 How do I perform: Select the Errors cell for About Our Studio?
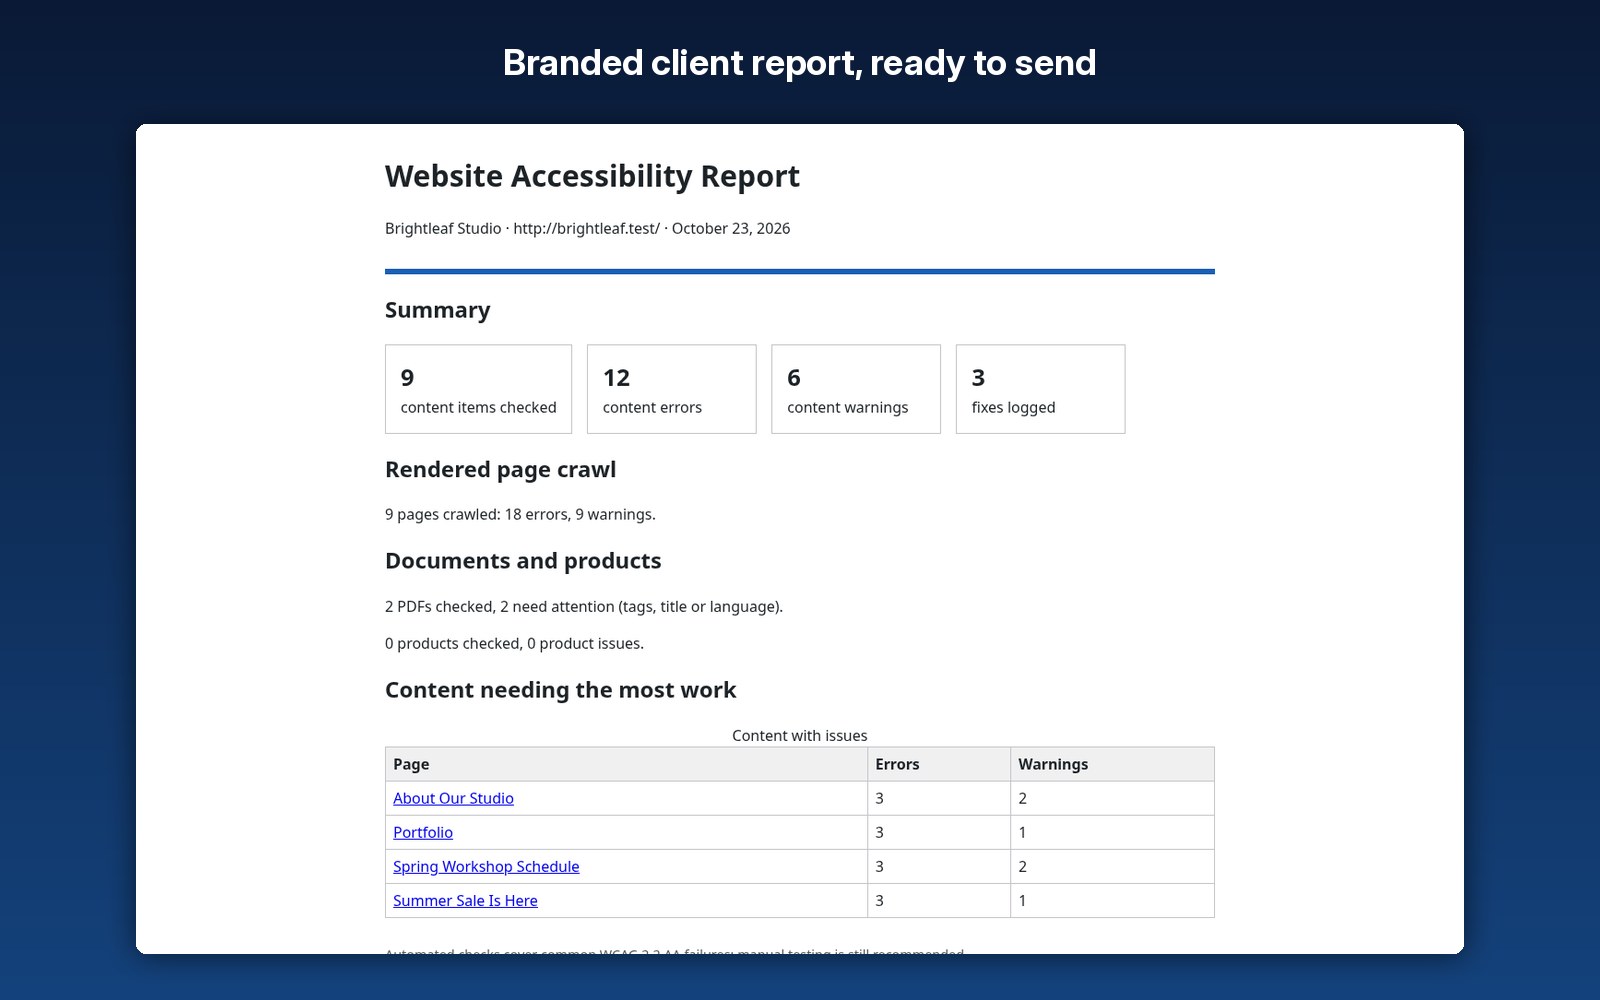coord(939,798)
